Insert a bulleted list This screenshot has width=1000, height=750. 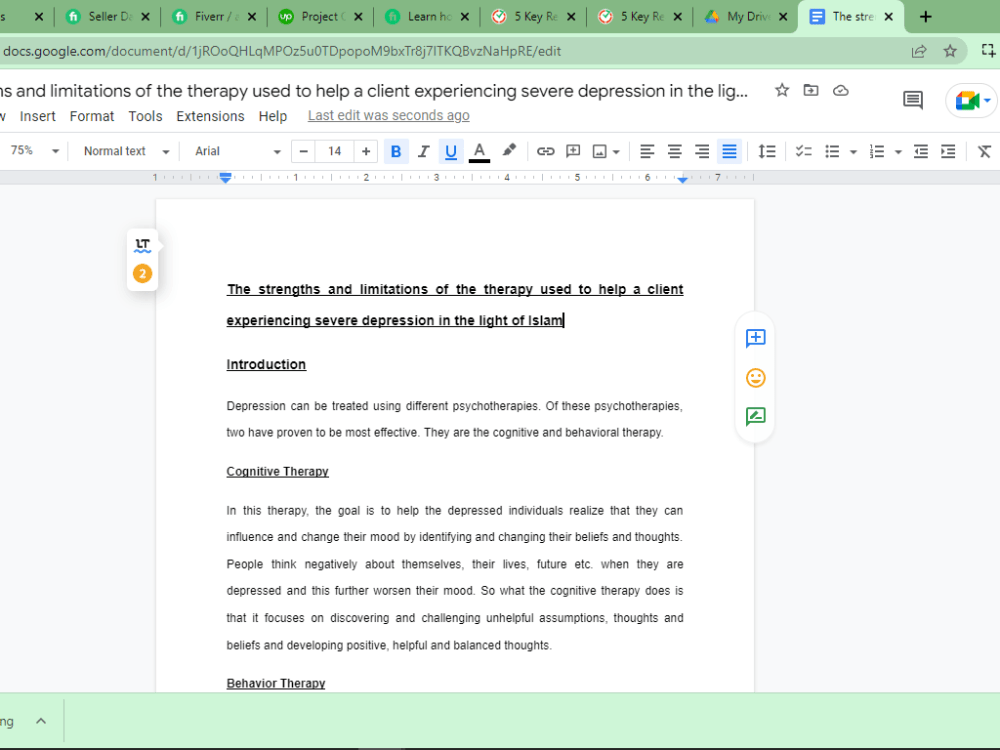point(832,151)
